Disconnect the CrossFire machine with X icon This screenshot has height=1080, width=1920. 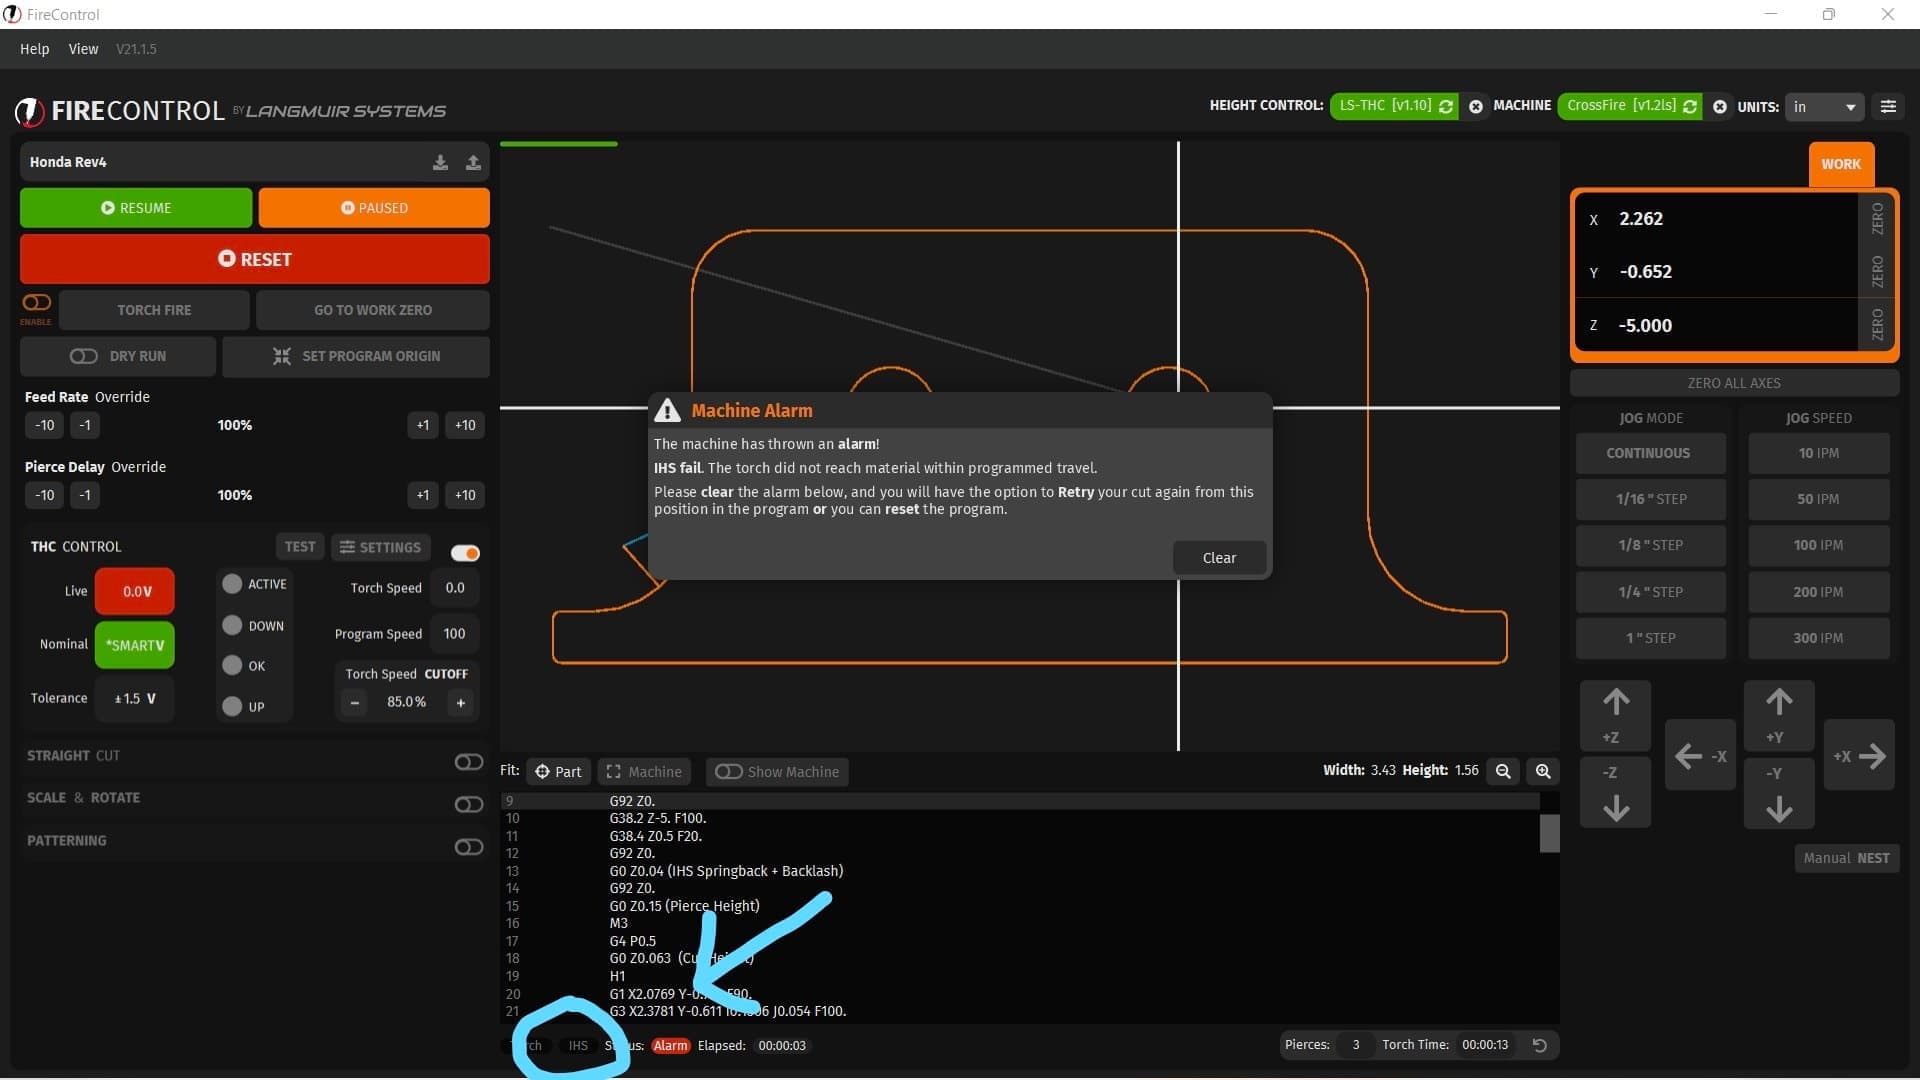(1720, 106)
